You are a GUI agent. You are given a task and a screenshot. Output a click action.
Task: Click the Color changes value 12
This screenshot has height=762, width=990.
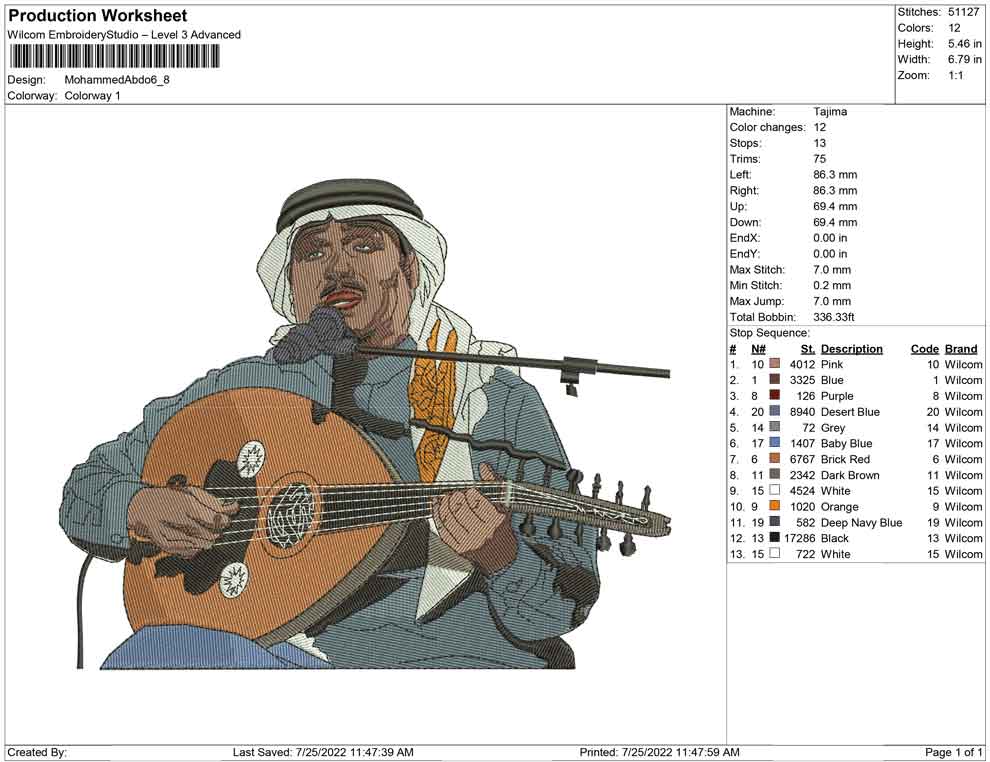click(x=820, y=127)
